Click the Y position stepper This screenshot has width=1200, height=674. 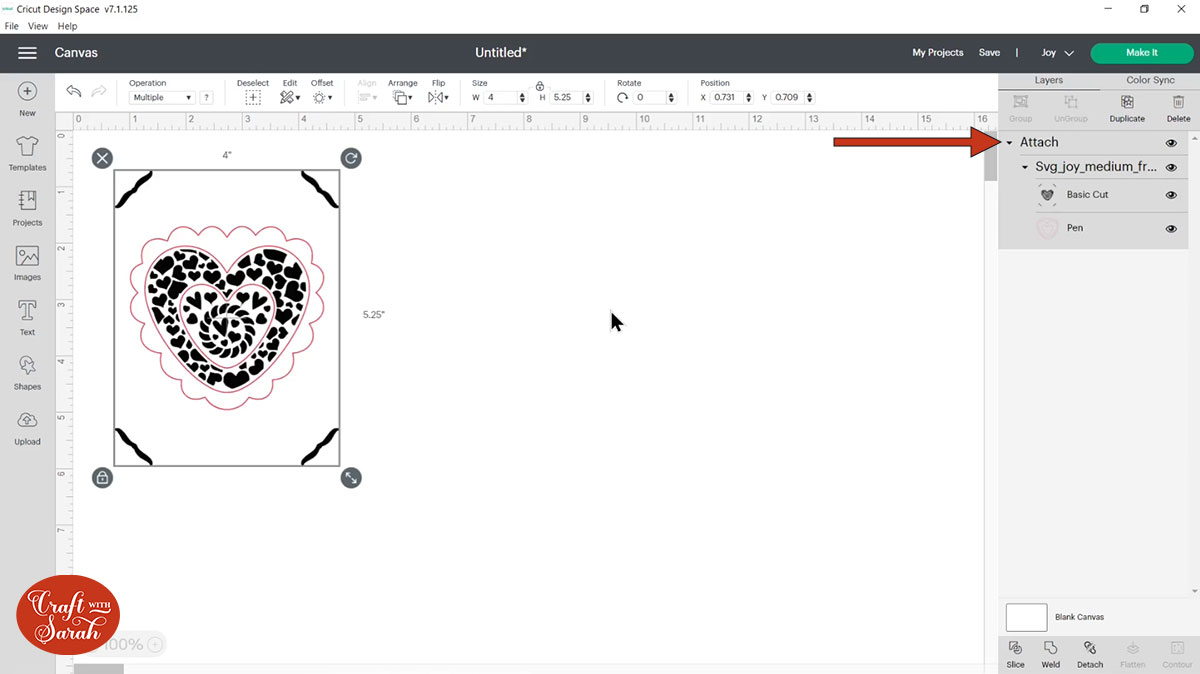pos(808,98)
